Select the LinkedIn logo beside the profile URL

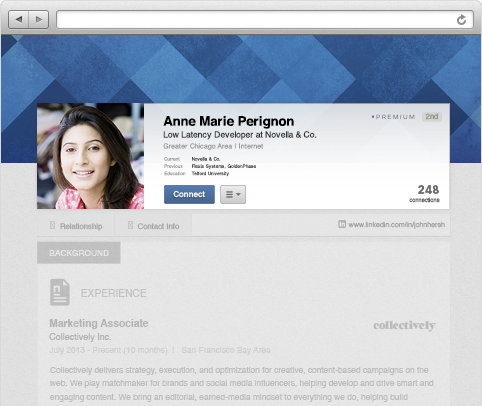(342, 224)
